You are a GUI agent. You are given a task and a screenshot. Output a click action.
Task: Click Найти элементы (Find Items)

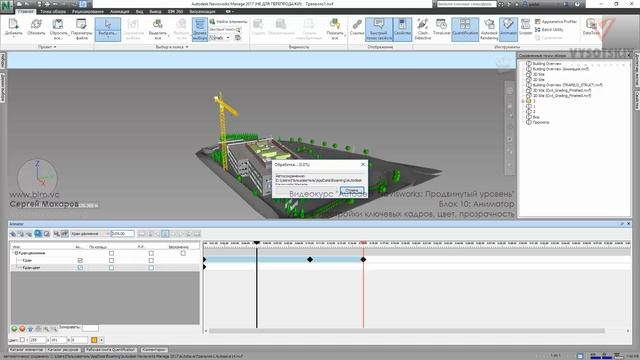[228, 21]
